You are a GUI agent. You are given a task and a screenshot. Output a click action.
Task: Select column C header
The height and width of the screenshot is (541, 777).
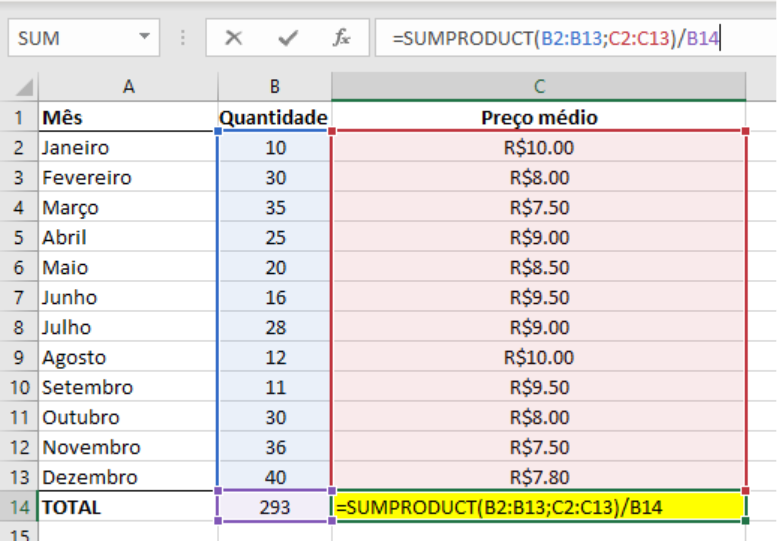(x=539, y=87)
